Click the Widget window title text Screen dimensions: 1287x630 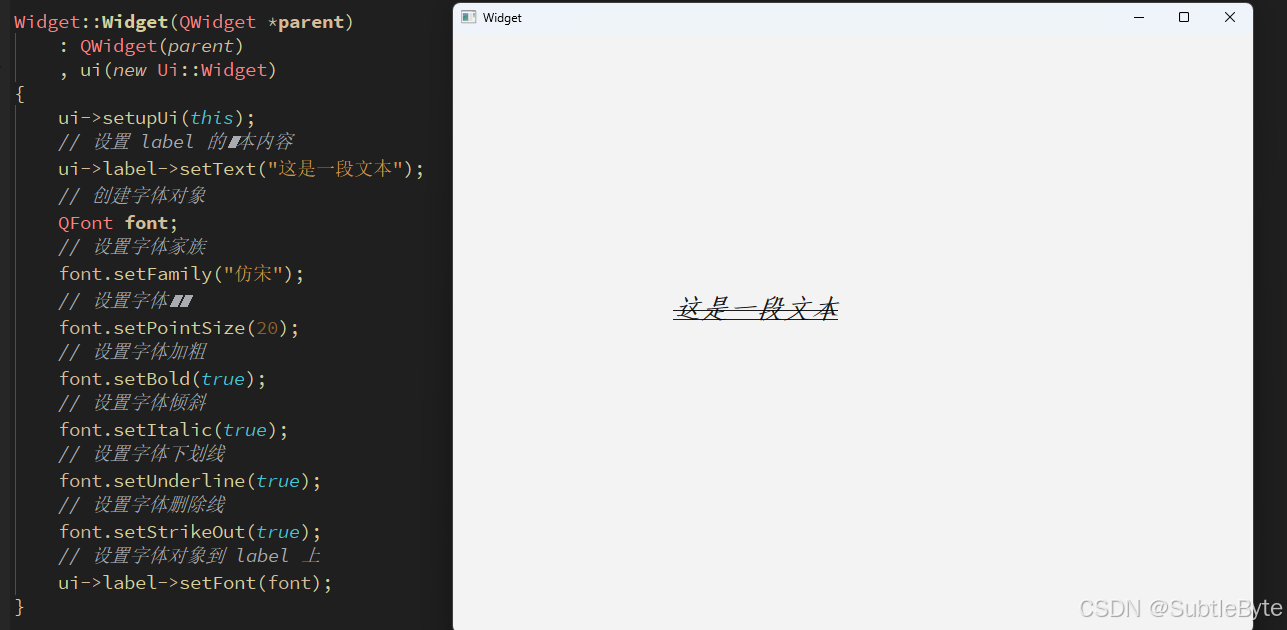[x=502, y=18]
